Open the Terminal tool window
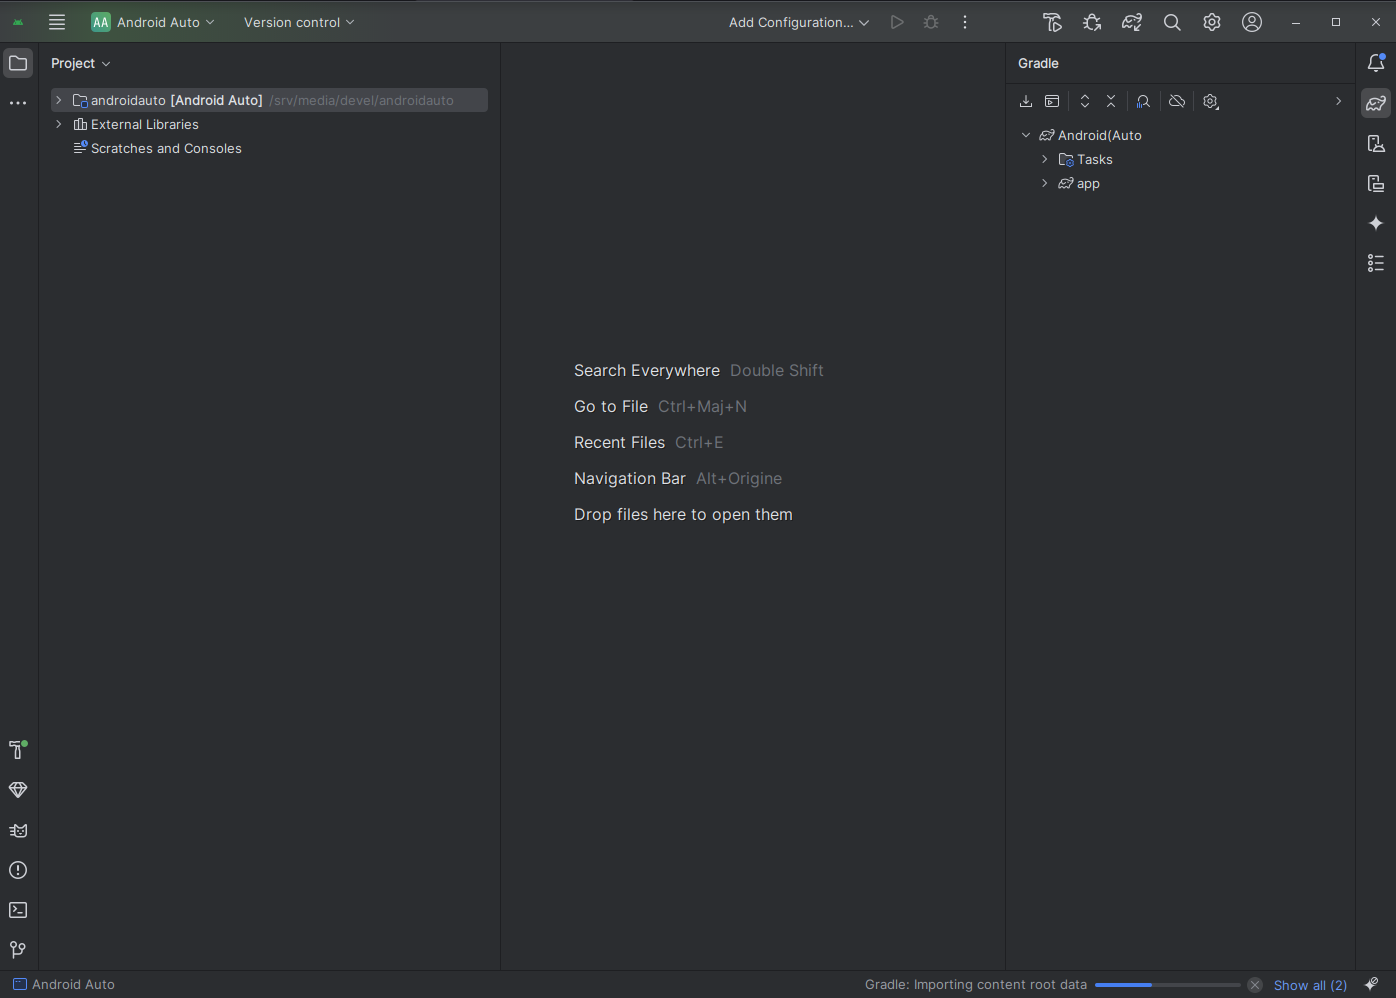Screen dimensions: 1396x998 coord(18,910)
